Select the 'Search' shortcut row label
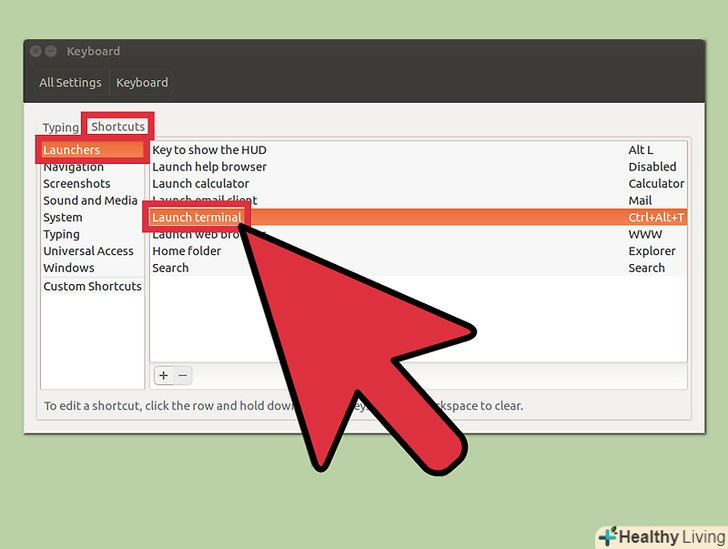The image size is (728, 549). click(x=170, y=268)
